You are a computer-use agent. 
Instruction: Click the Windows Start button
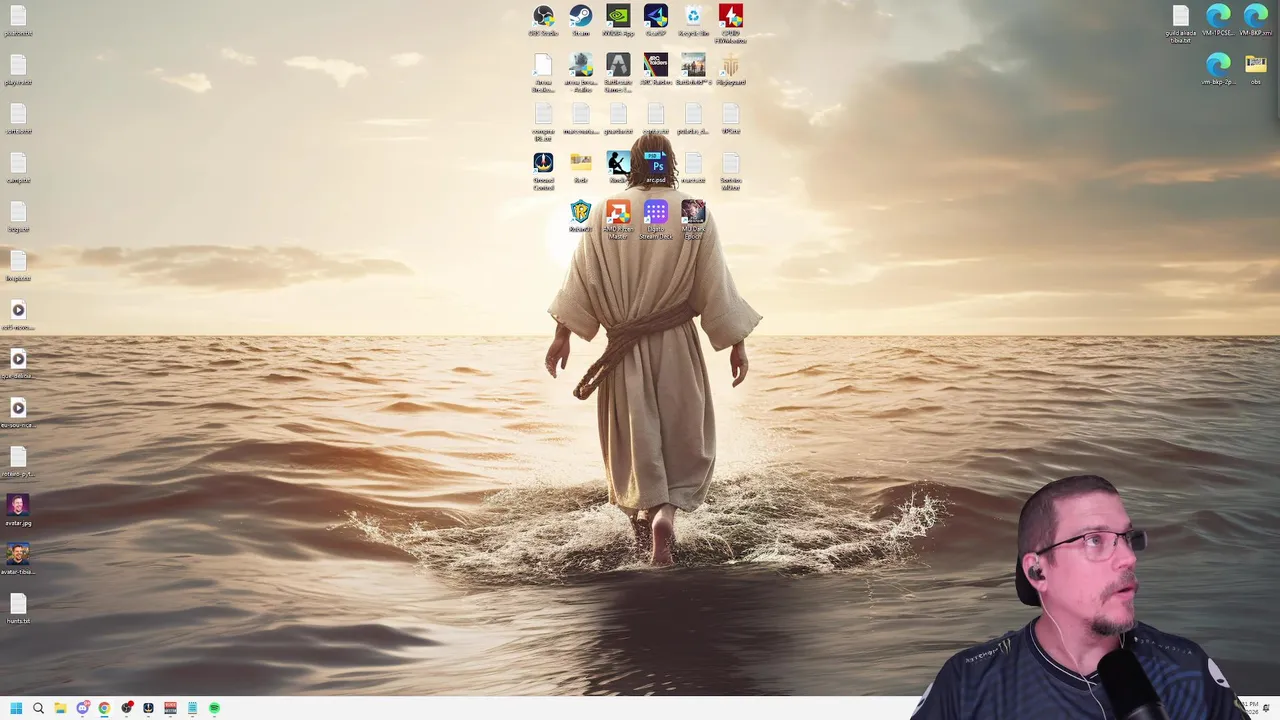point(16,708)
